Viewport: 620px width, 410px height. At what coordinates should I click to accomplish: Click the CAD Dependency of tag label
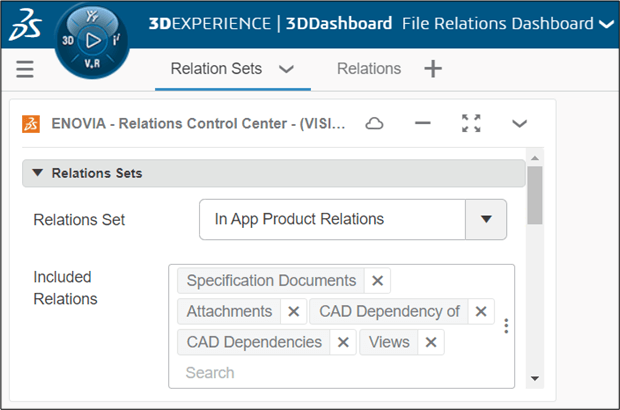389,312
